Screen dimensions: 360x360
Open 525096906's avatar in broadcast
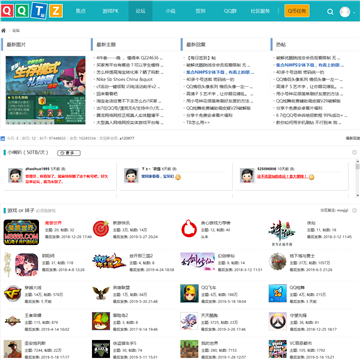pos(247,175)
